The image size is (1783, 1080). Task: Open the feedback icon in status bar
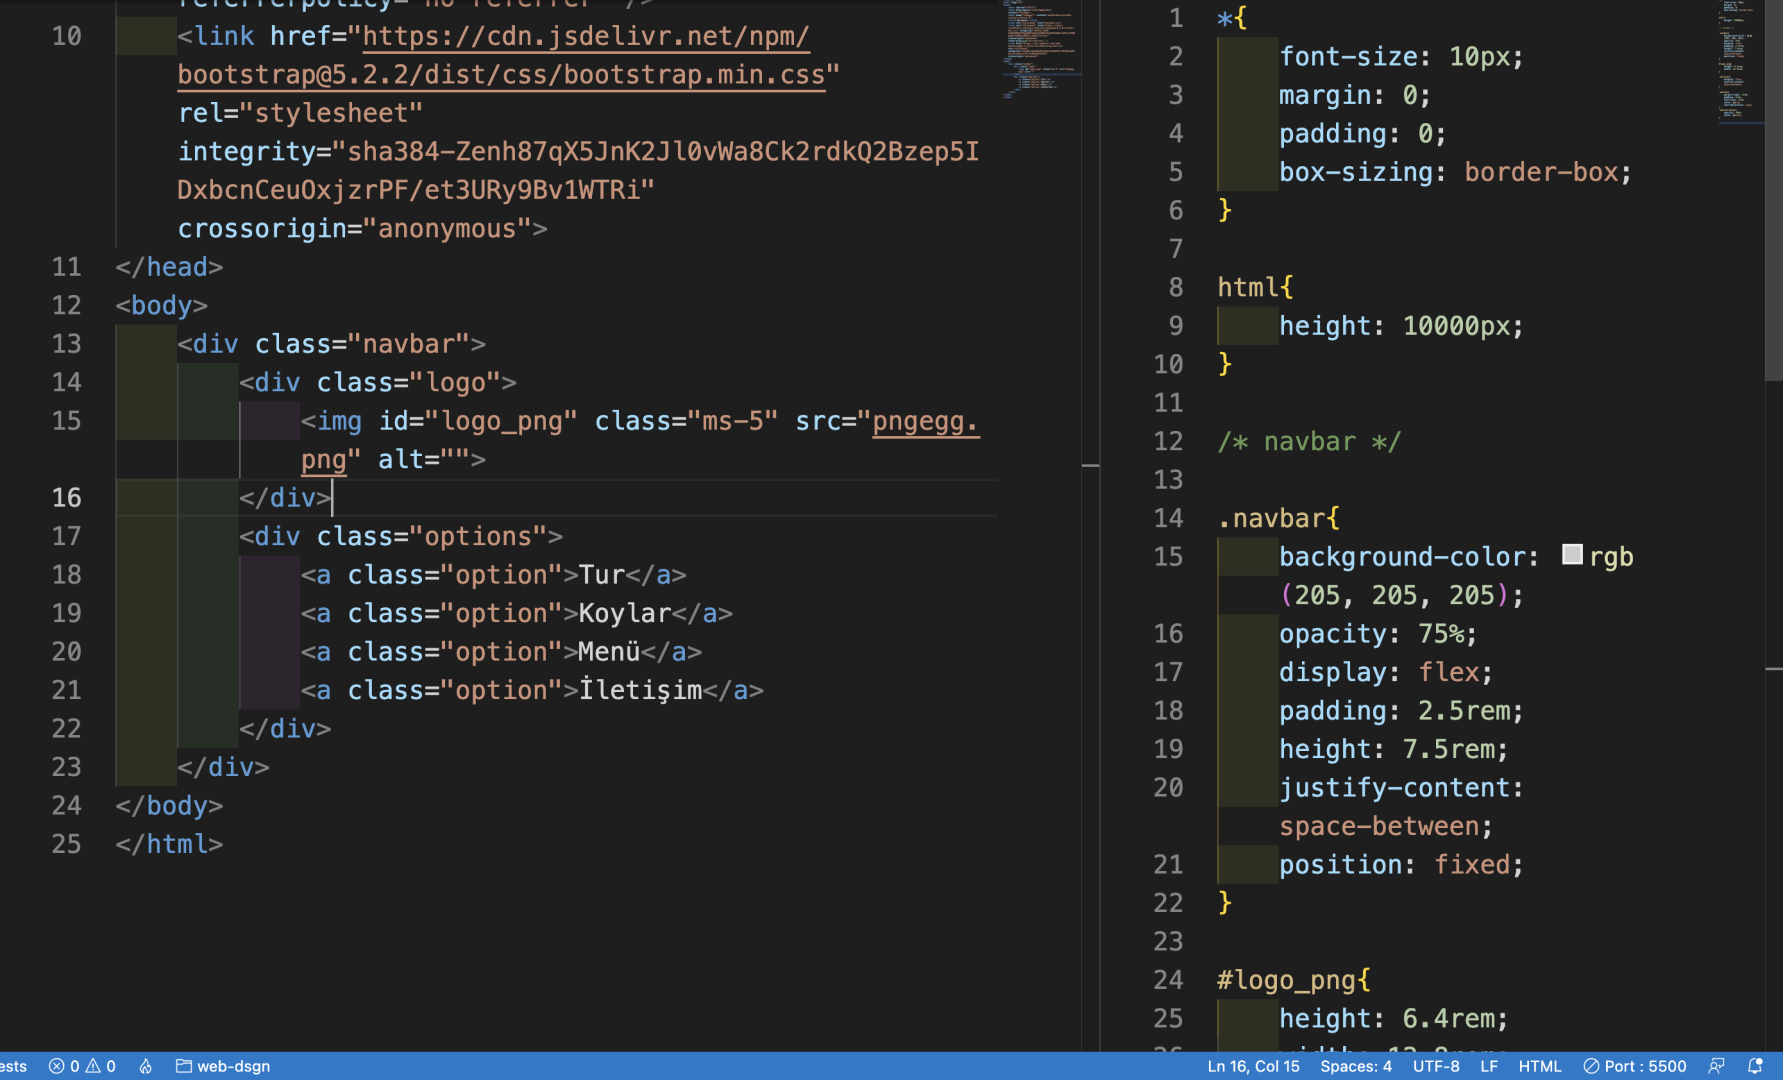pos(1717,1066)
